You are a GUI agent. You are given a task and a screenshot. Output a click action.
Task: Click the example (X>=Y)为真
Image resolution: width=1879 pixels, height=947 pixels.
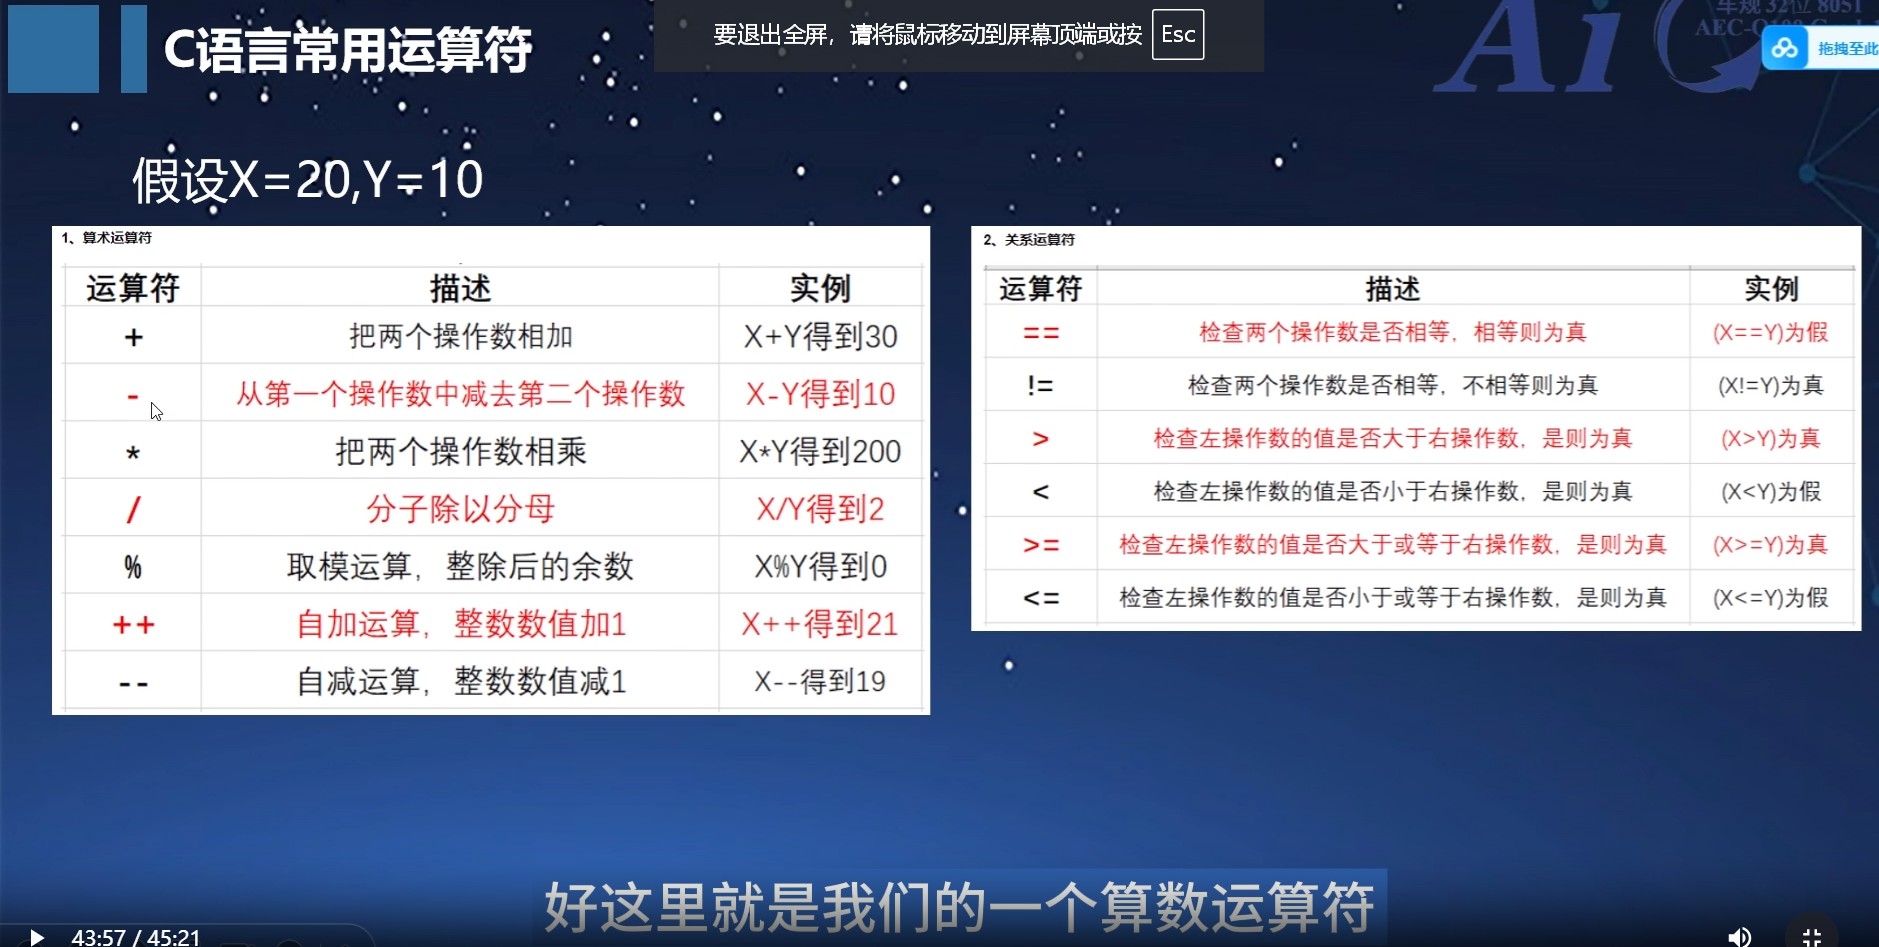(x=1771, y=545)
